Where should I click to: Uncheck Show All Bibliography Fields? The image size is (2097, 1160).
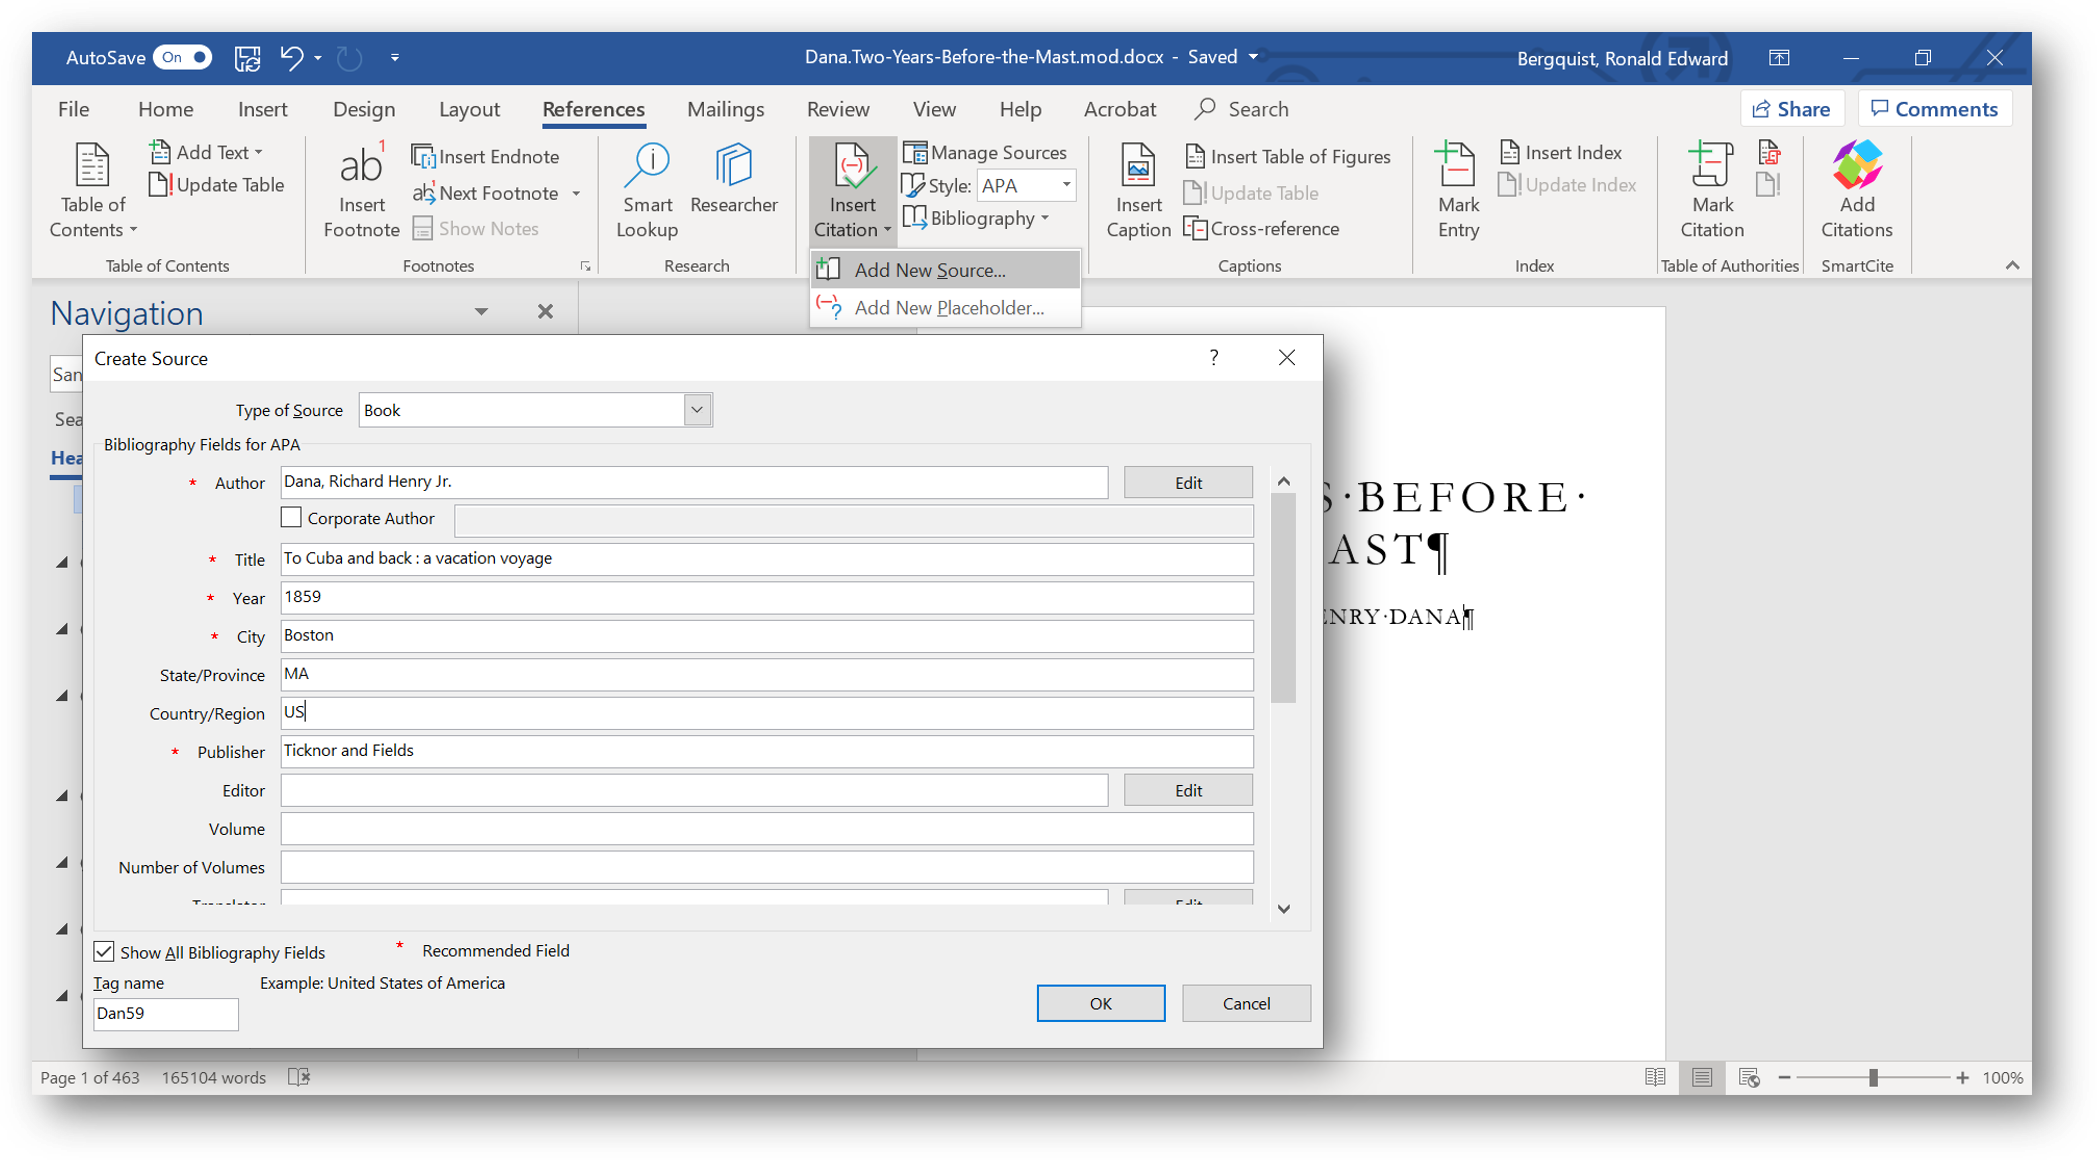pos(104,952)
